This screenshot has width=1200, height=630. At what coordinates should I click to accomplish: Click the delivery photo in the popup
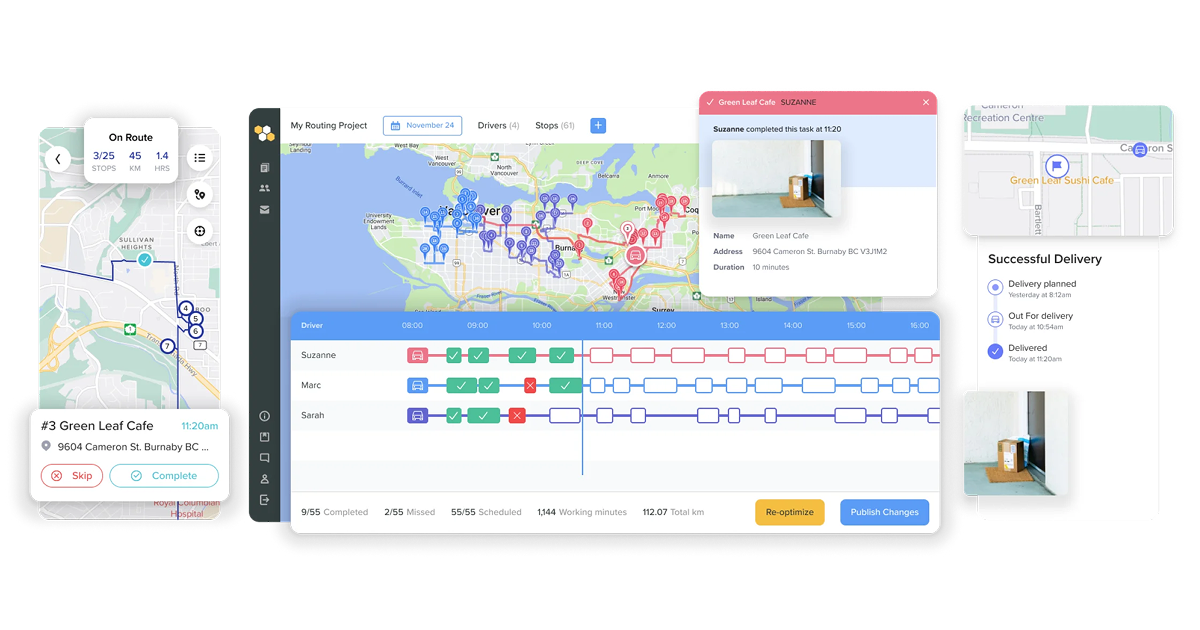click(776, 178)
